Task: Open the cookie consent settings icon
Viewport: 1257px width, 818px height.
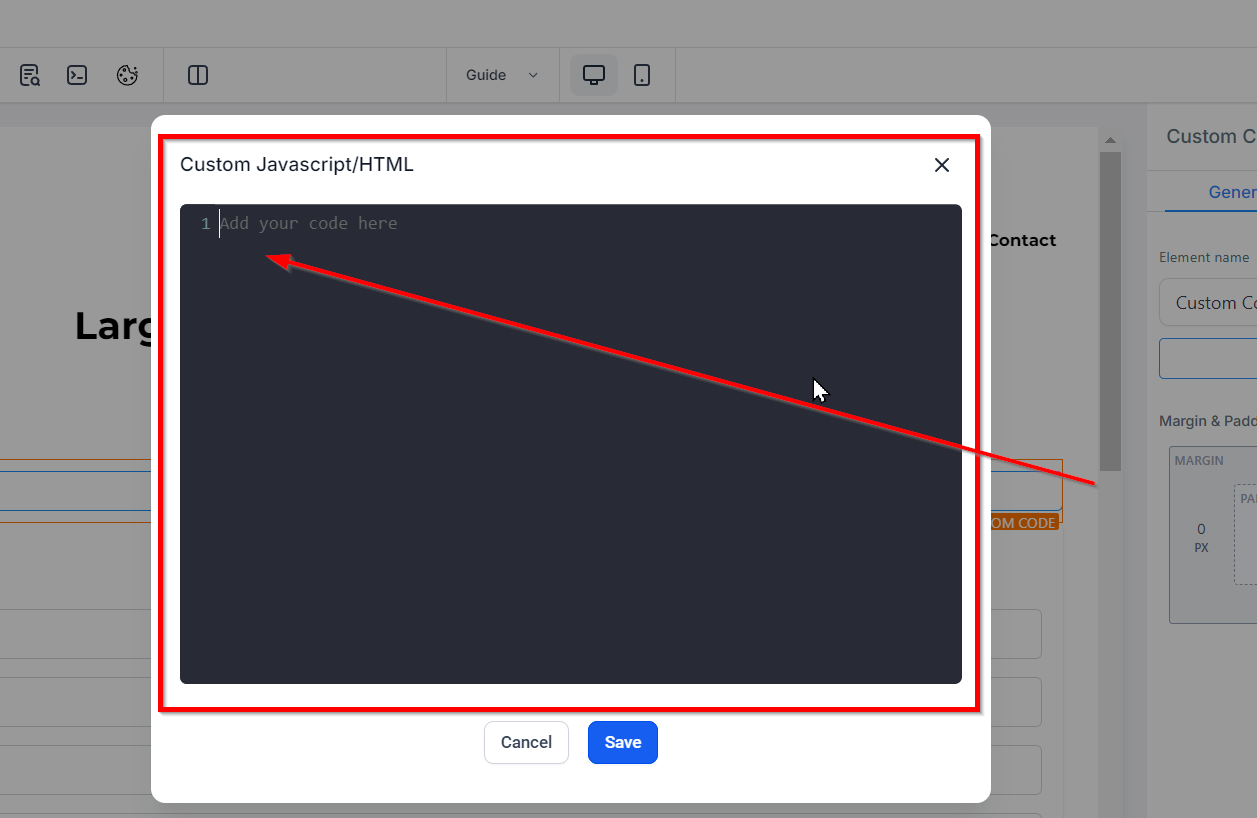Action: 127,75
